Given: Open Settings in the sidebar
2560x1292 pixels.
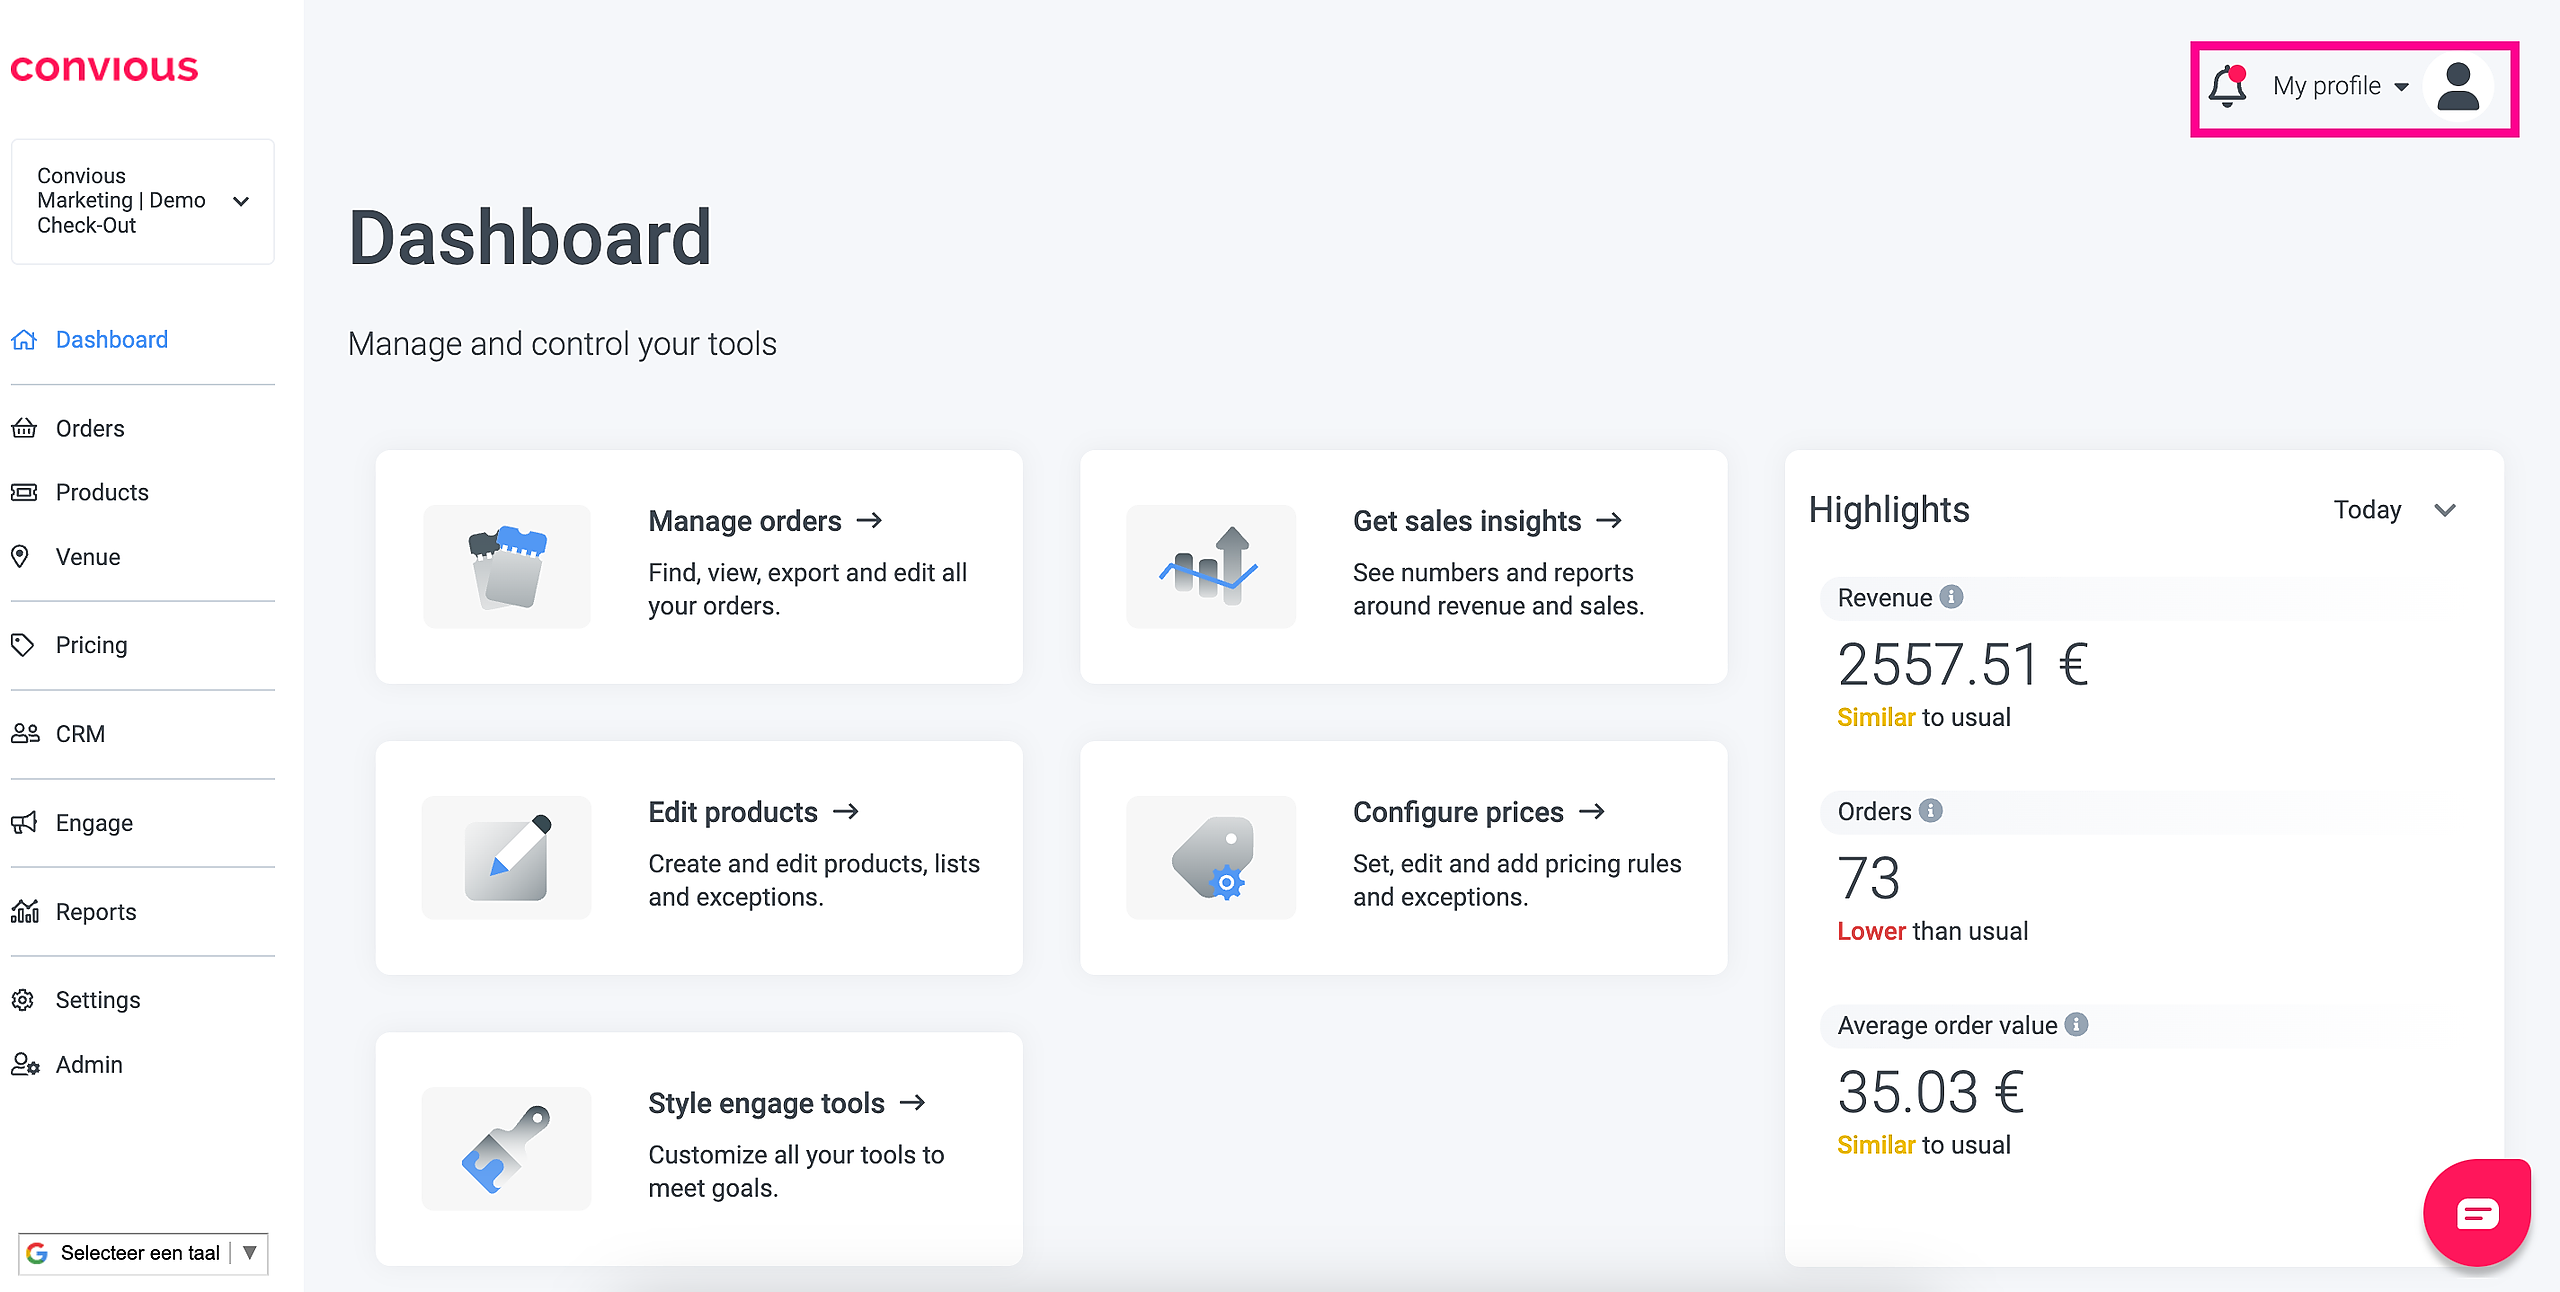Looking at the screenshot, I should 98,1000.
